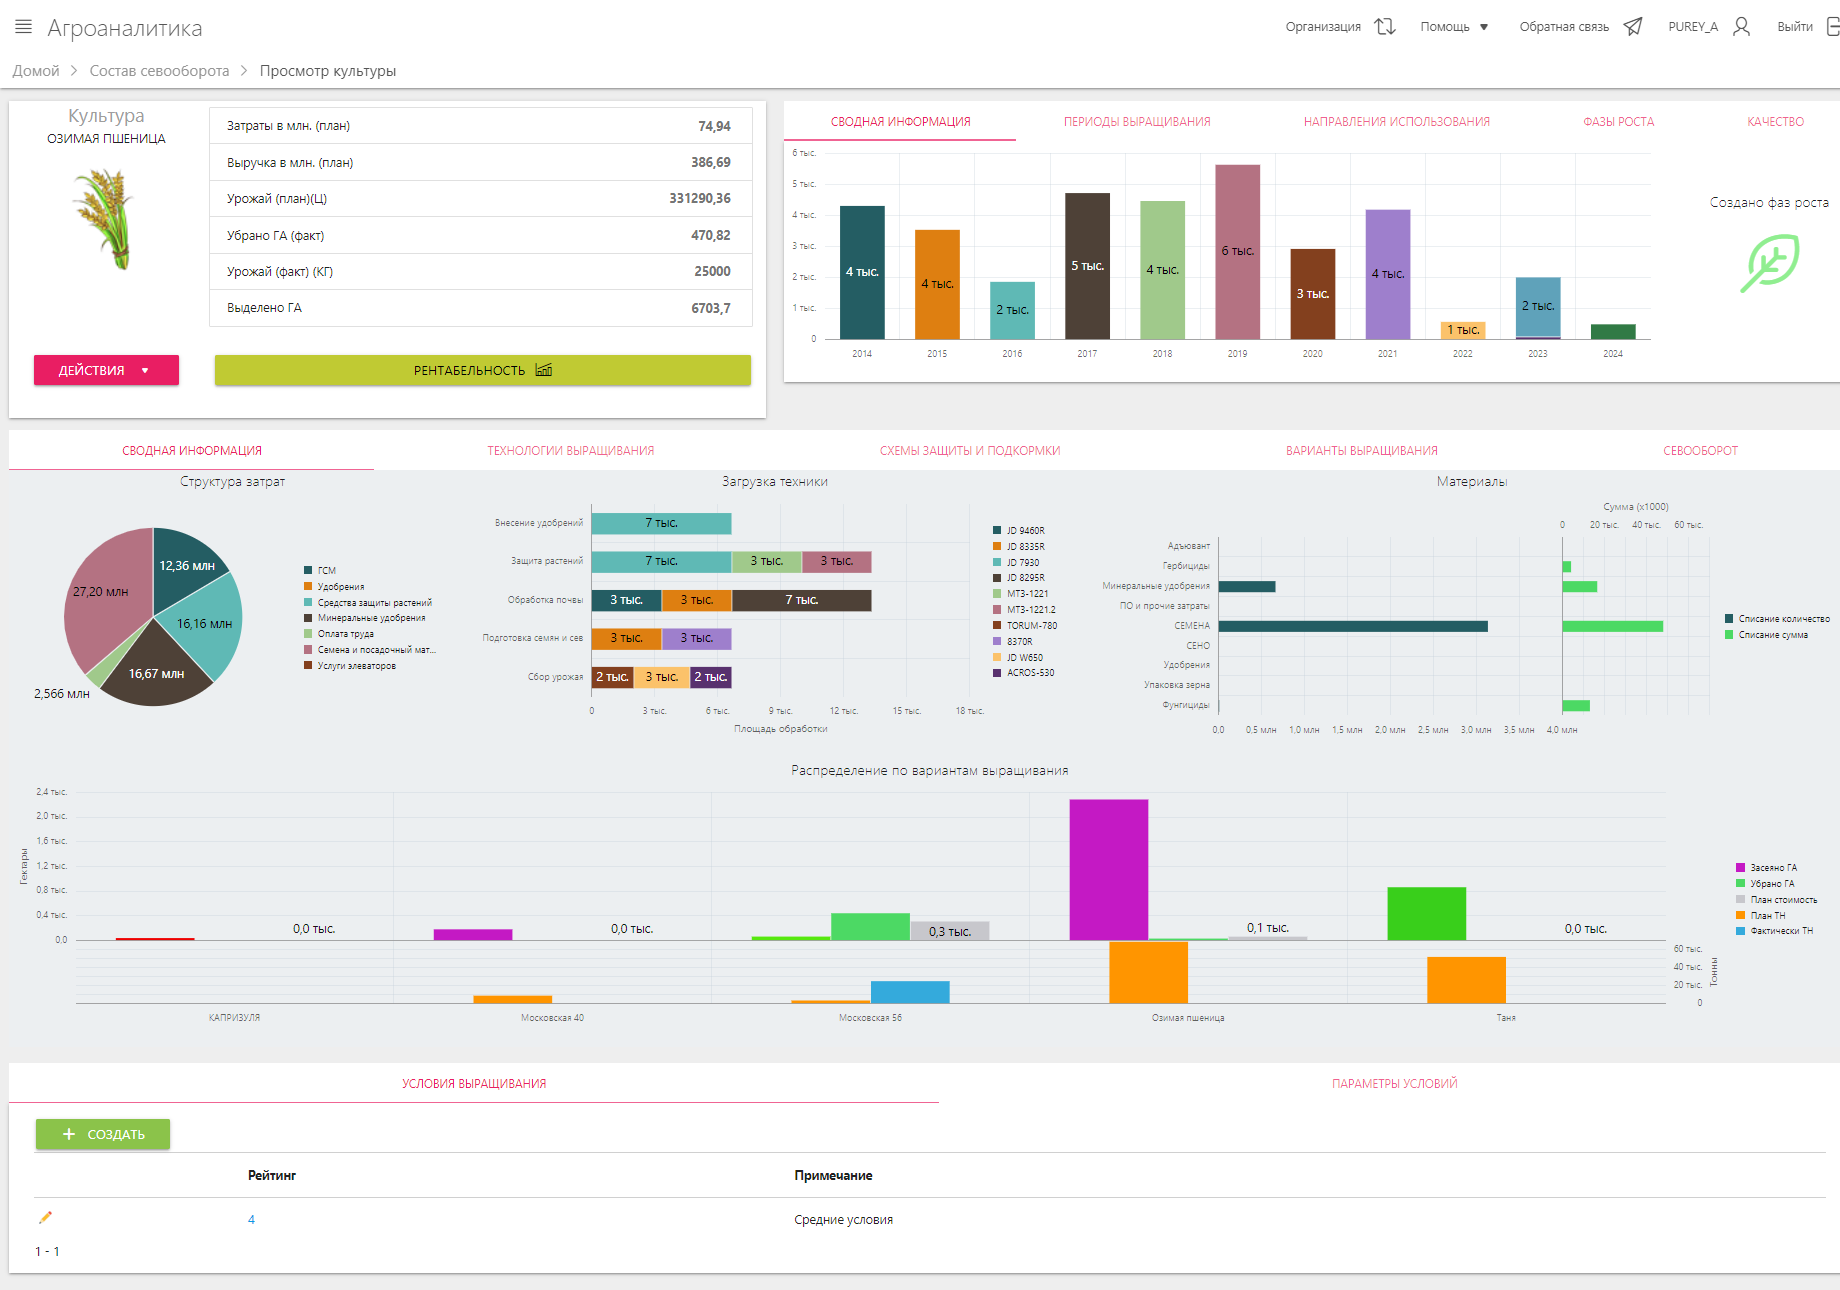Click the organization switch arrows icon
The width and height of the screenshot is (1840, 1290).
tap(1385, 27)
